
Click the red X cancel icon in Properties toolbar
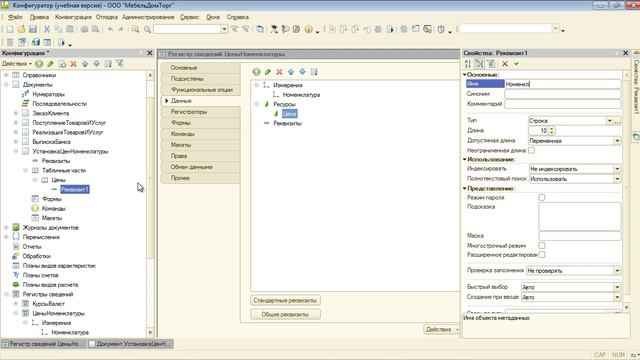(505, 64)
